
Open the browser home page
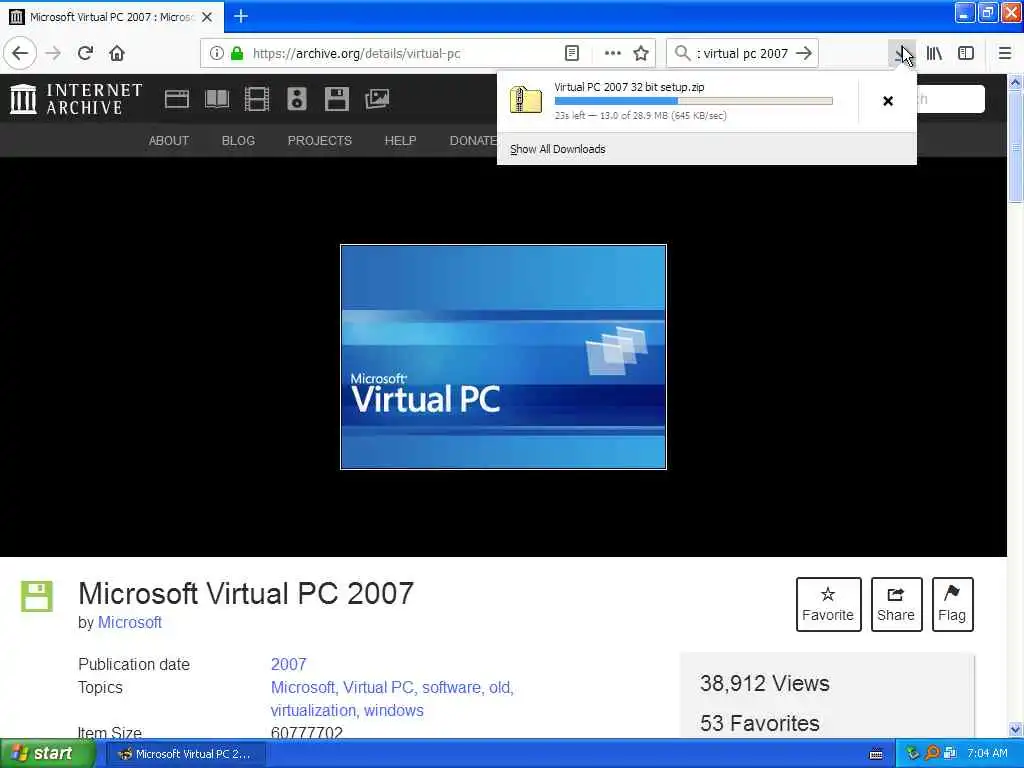click(117, 53)
